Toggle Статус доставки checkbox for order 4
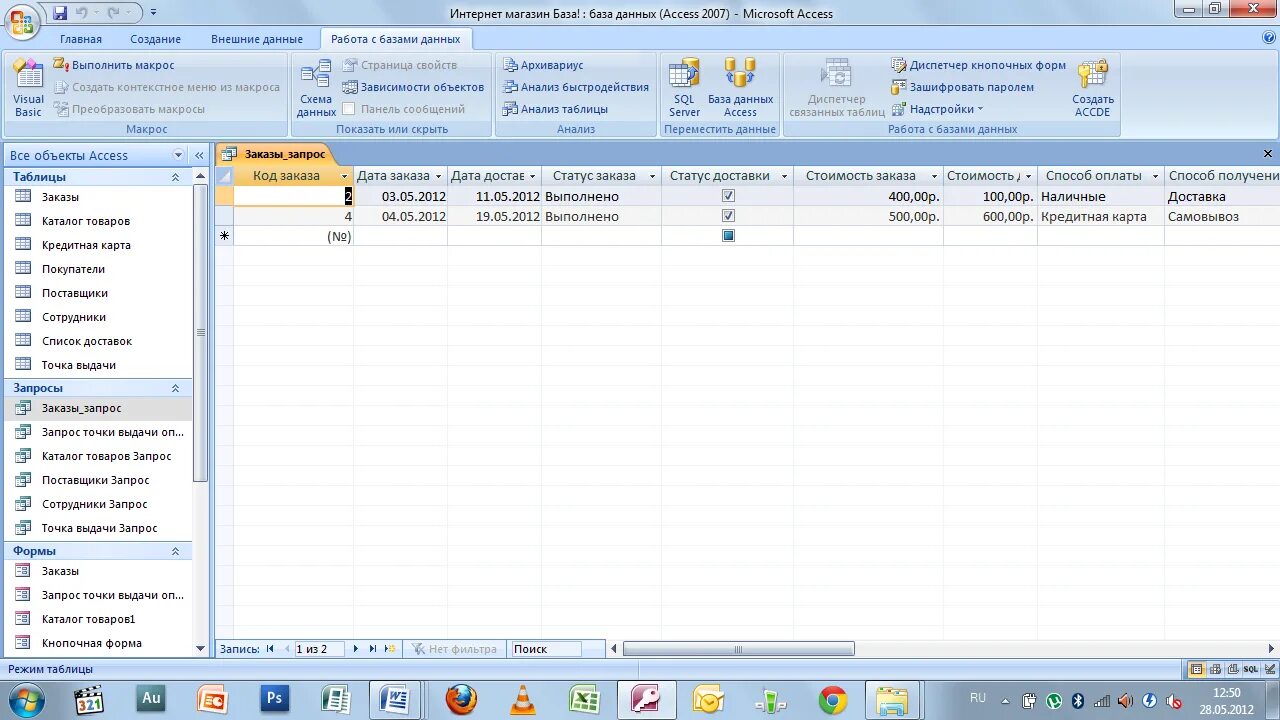 tap(728, 216)
